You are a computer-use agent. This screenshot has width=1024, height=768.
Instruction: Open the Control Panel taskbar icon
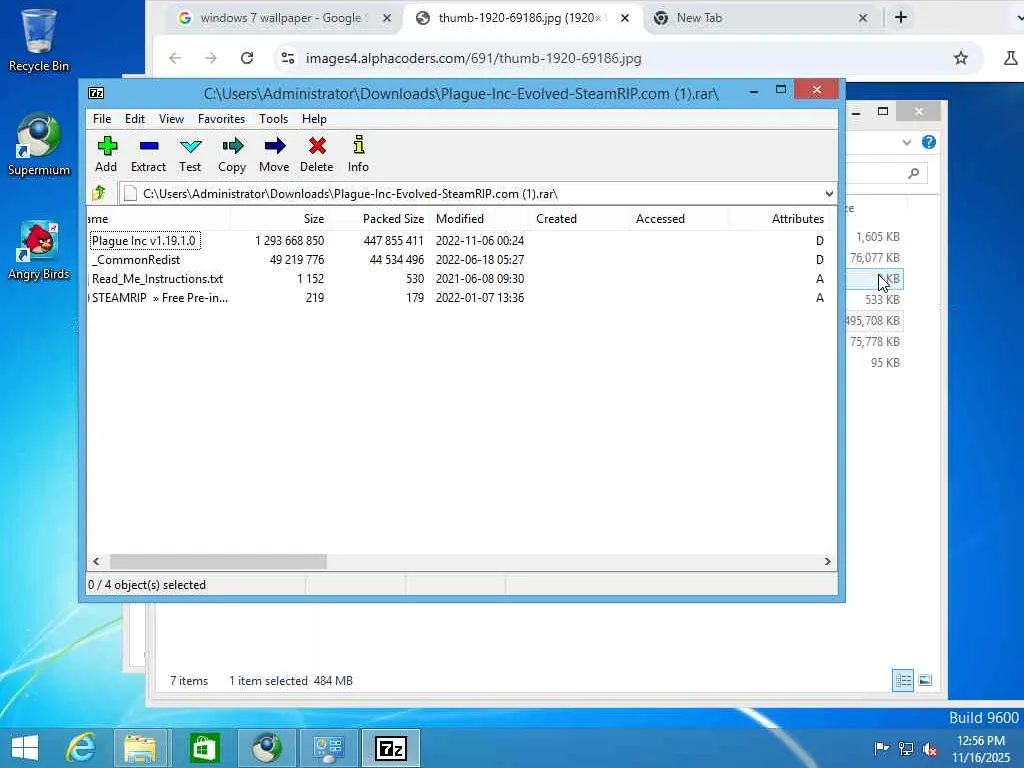(x=328, y=748)
